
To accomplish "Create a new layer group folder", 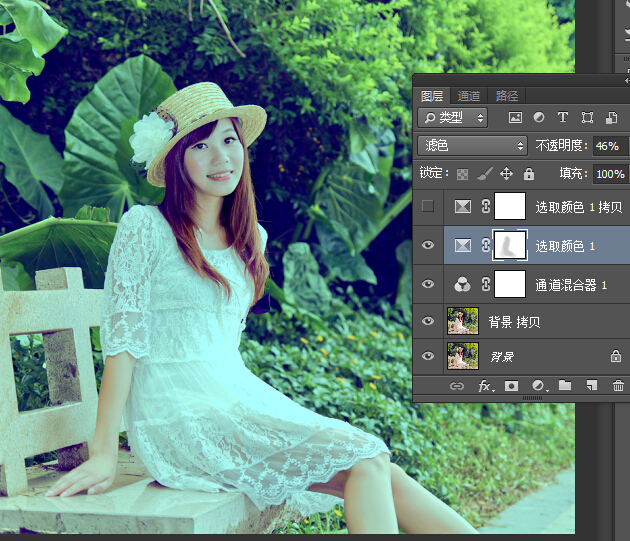I will point(565,386).
